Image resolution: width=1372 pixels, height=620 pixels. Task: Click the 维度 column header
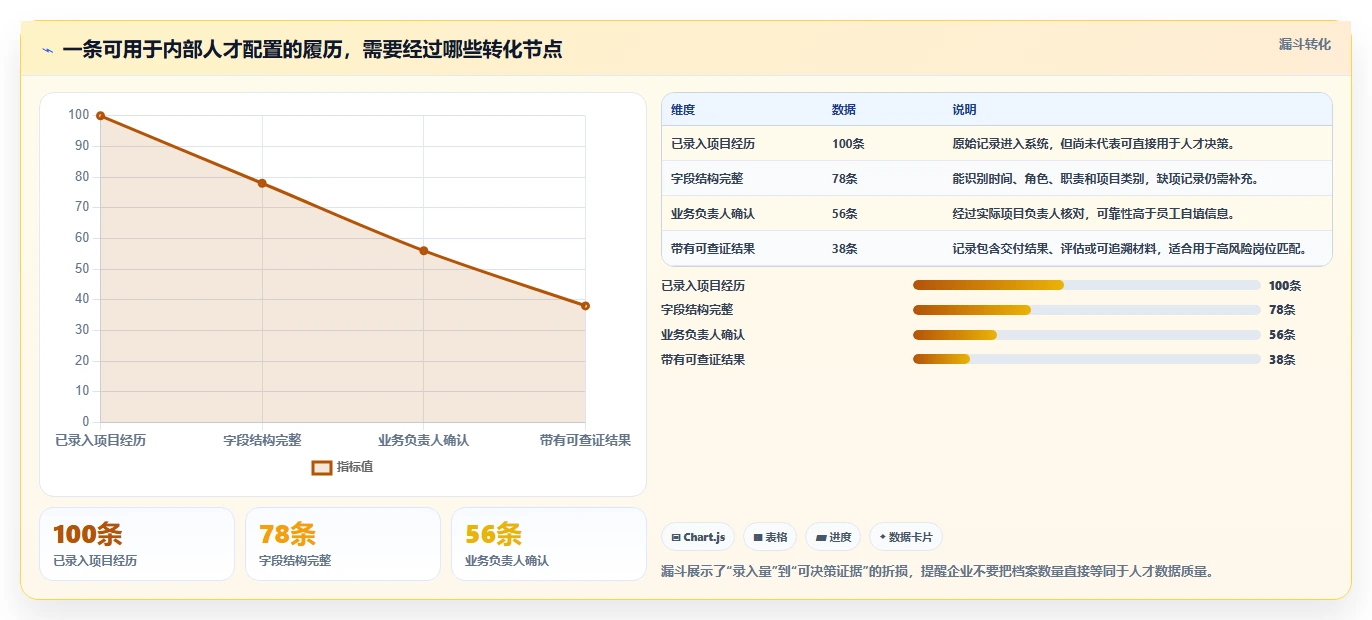(683, 110)
